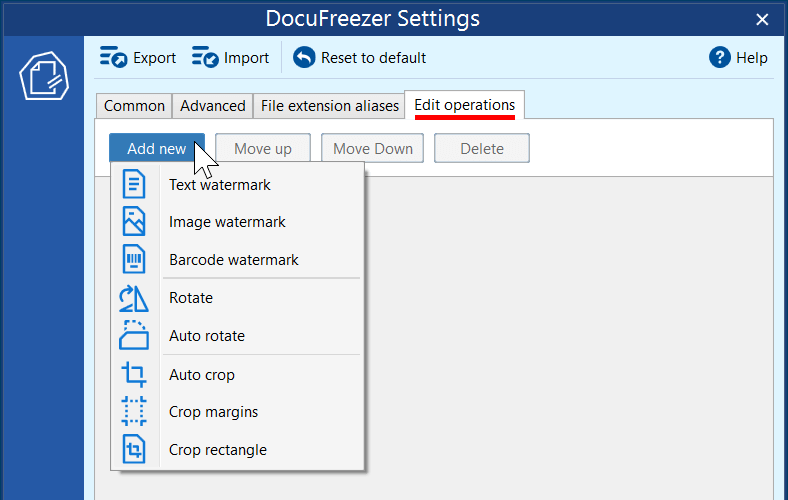Click the DocuFreezer logo in sidebar
The image size is (788, 500).
[44, 76]
